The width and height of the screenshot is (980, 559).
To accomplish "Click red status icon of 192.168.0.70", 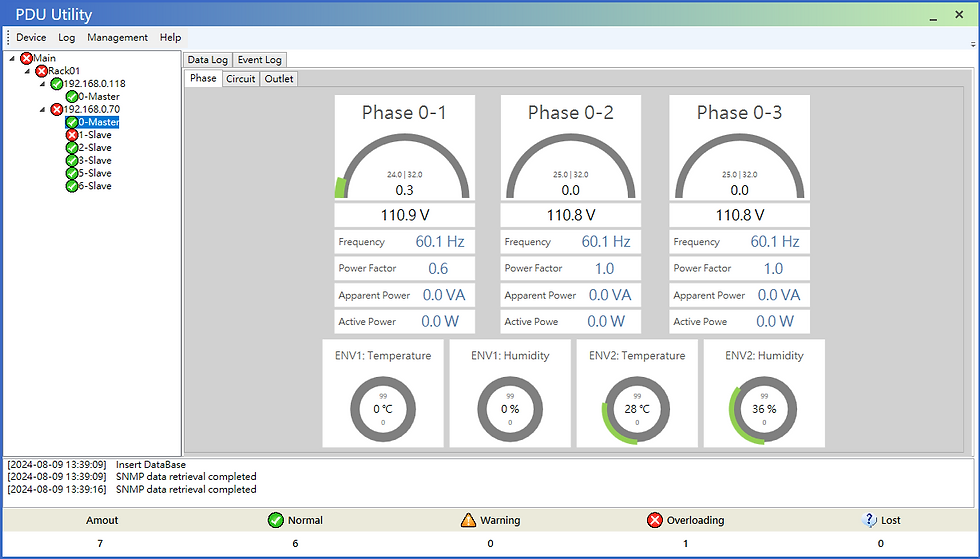I will coord(56,109).
